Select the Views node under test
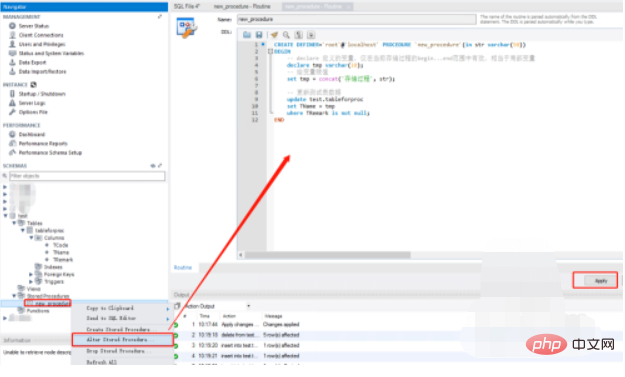 pyautogui.click(x=33, y=289)
